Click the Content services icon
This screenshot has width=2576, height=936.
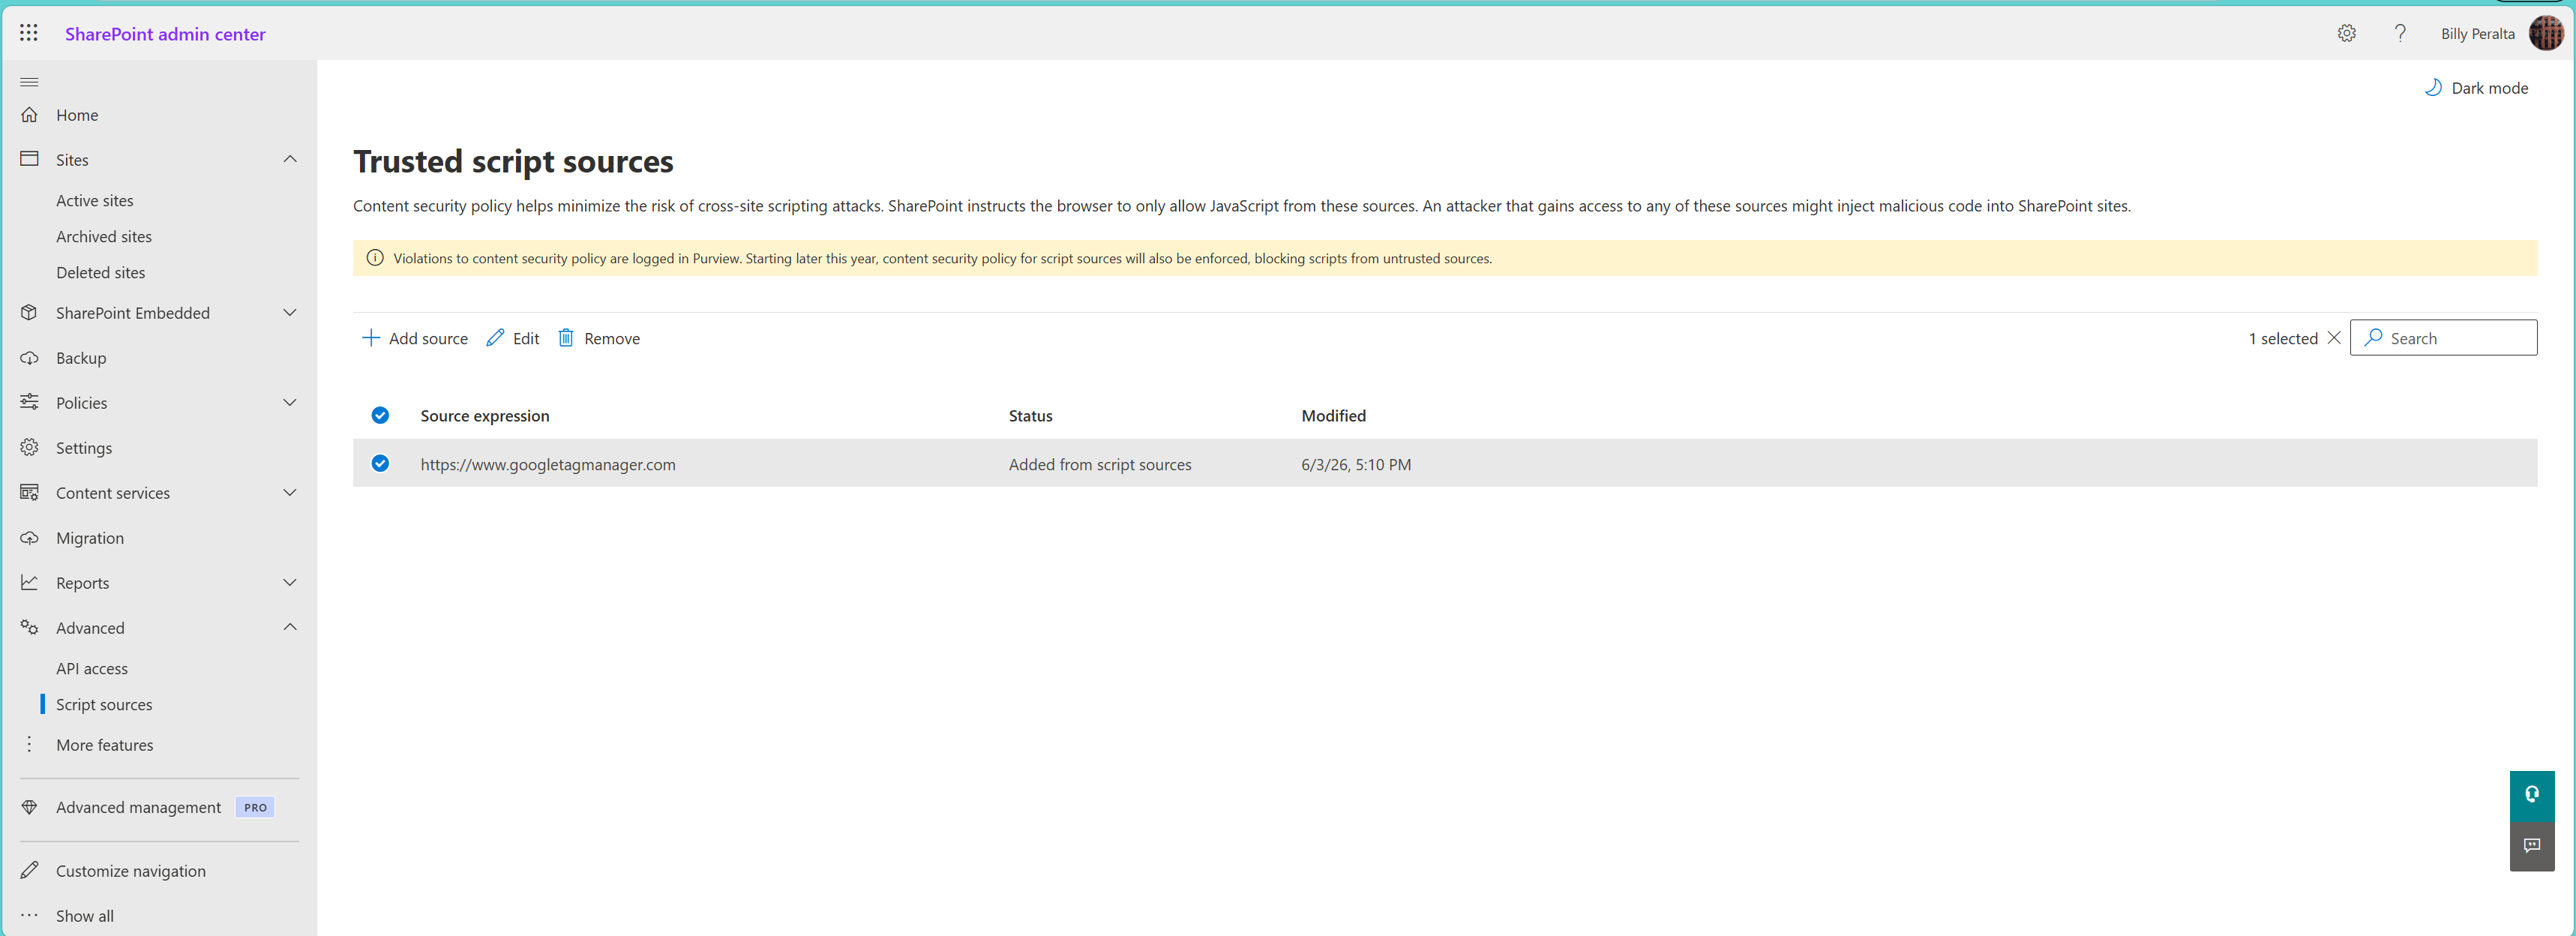pos(29,492)
